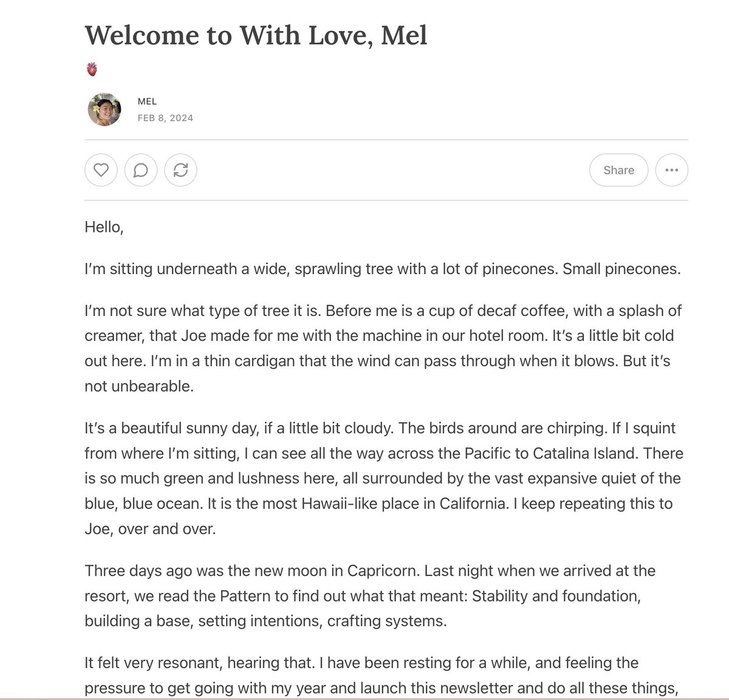Click the paragraph about small pinecones
The width and height of the screenshot is (729, 700).
point(382,269)
